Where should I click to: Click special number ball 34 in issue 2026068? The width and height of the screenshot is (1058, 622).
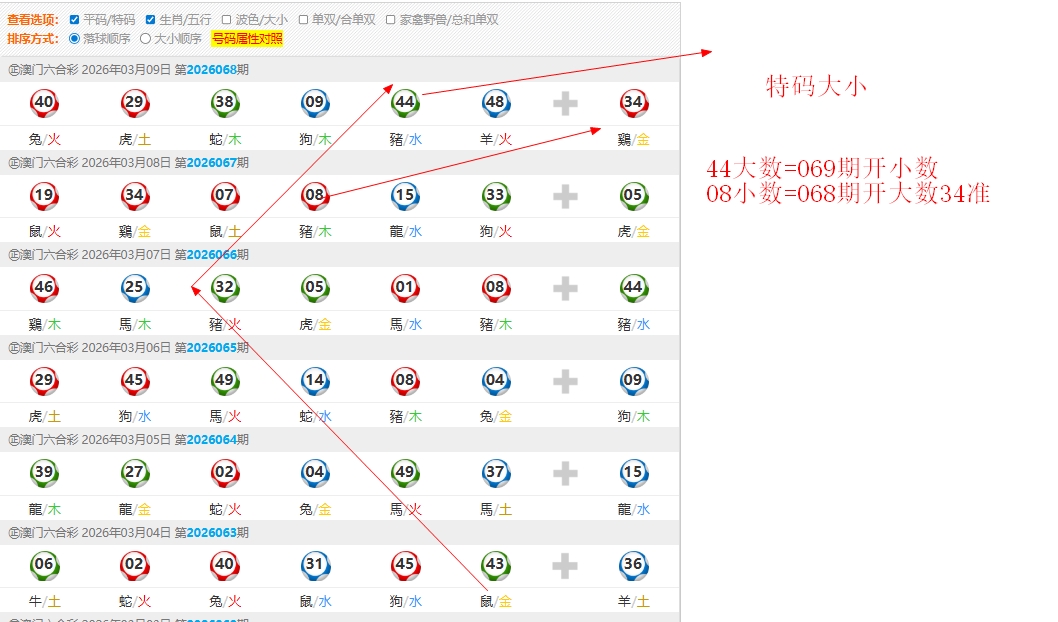coord(633,103)
